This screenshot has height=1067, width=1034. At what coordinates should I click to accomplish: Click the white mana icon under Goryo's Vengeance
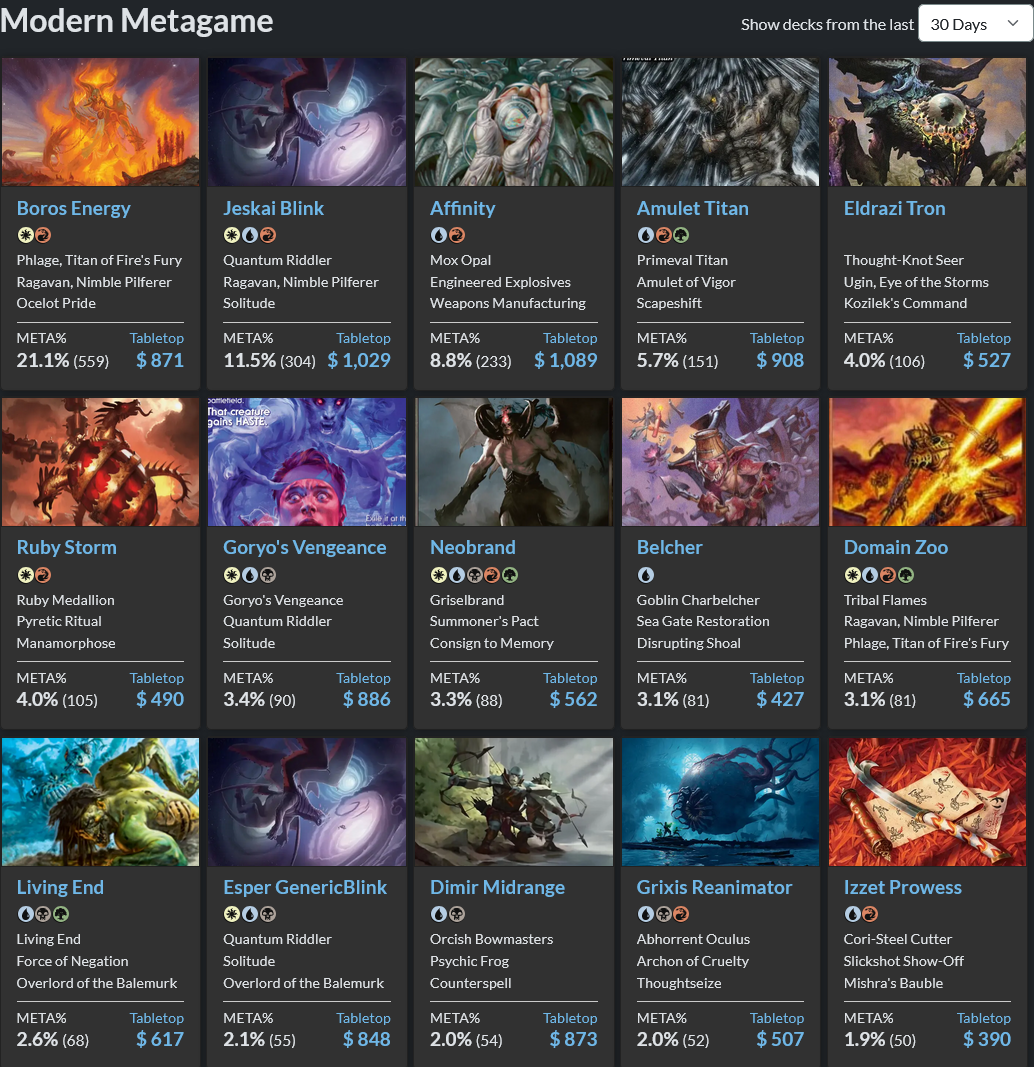[x=232, y=575]
